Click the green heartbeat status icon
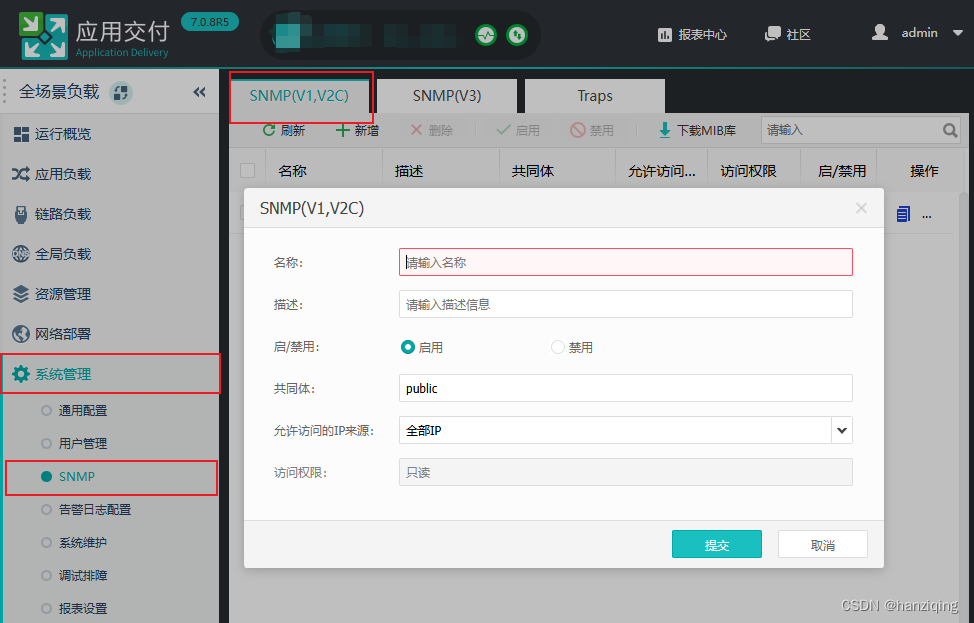Viewport: 974px width, 623px height. 486,35
